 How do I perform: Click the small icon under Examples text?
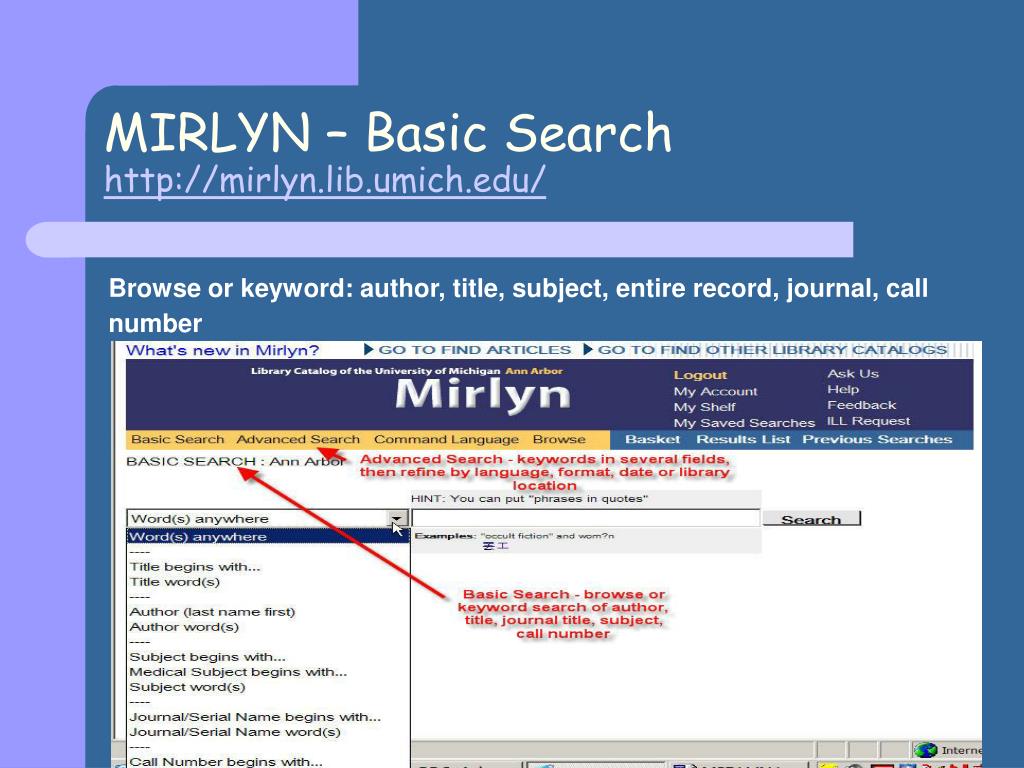[x=495, y=546]
